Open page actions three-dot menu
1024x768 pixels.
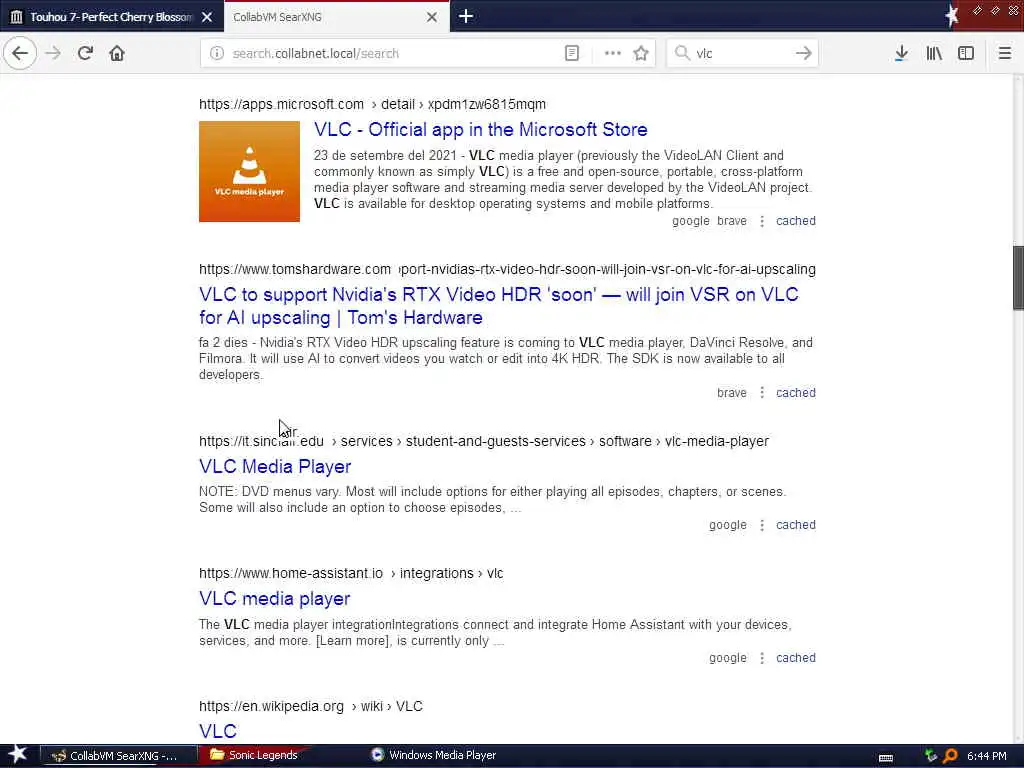613,53
